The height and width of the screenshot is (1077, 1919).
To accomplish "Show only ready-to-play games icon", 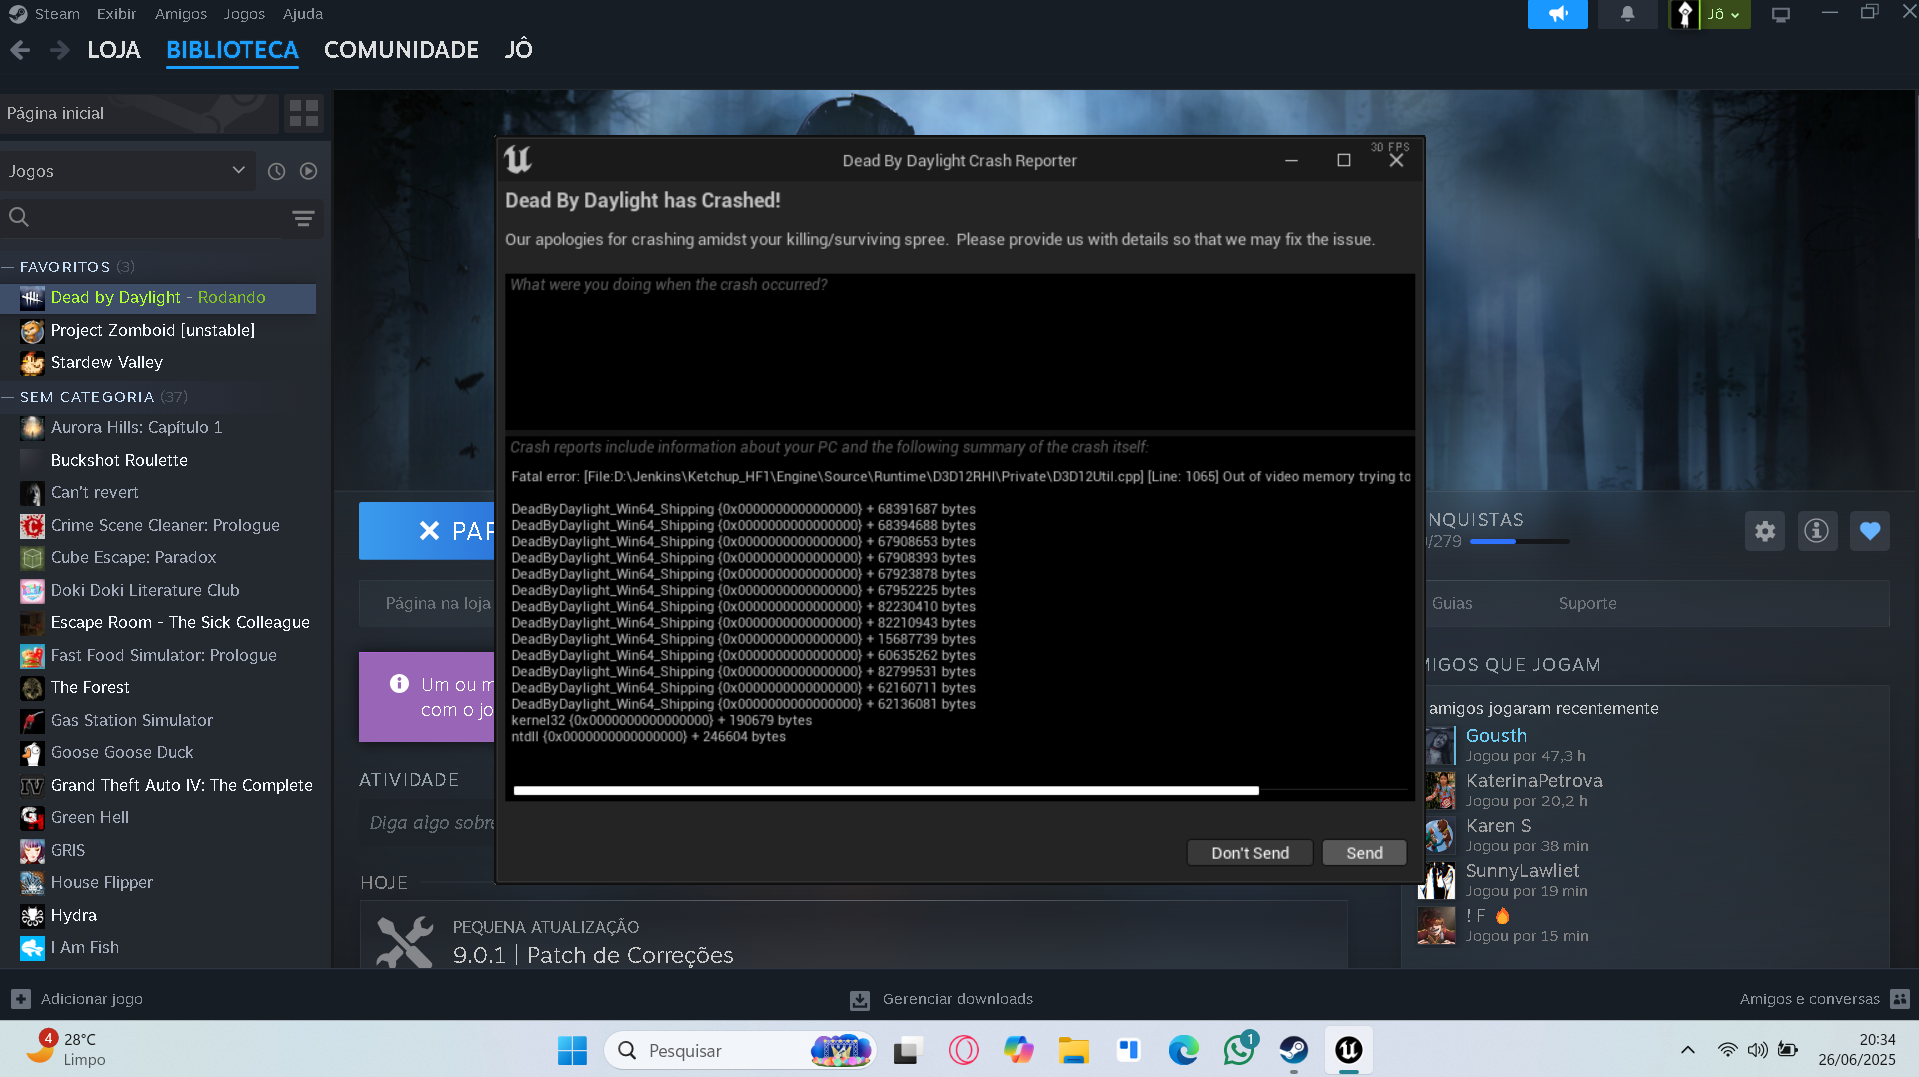I will pyautogui.click(x=309, y=171).
